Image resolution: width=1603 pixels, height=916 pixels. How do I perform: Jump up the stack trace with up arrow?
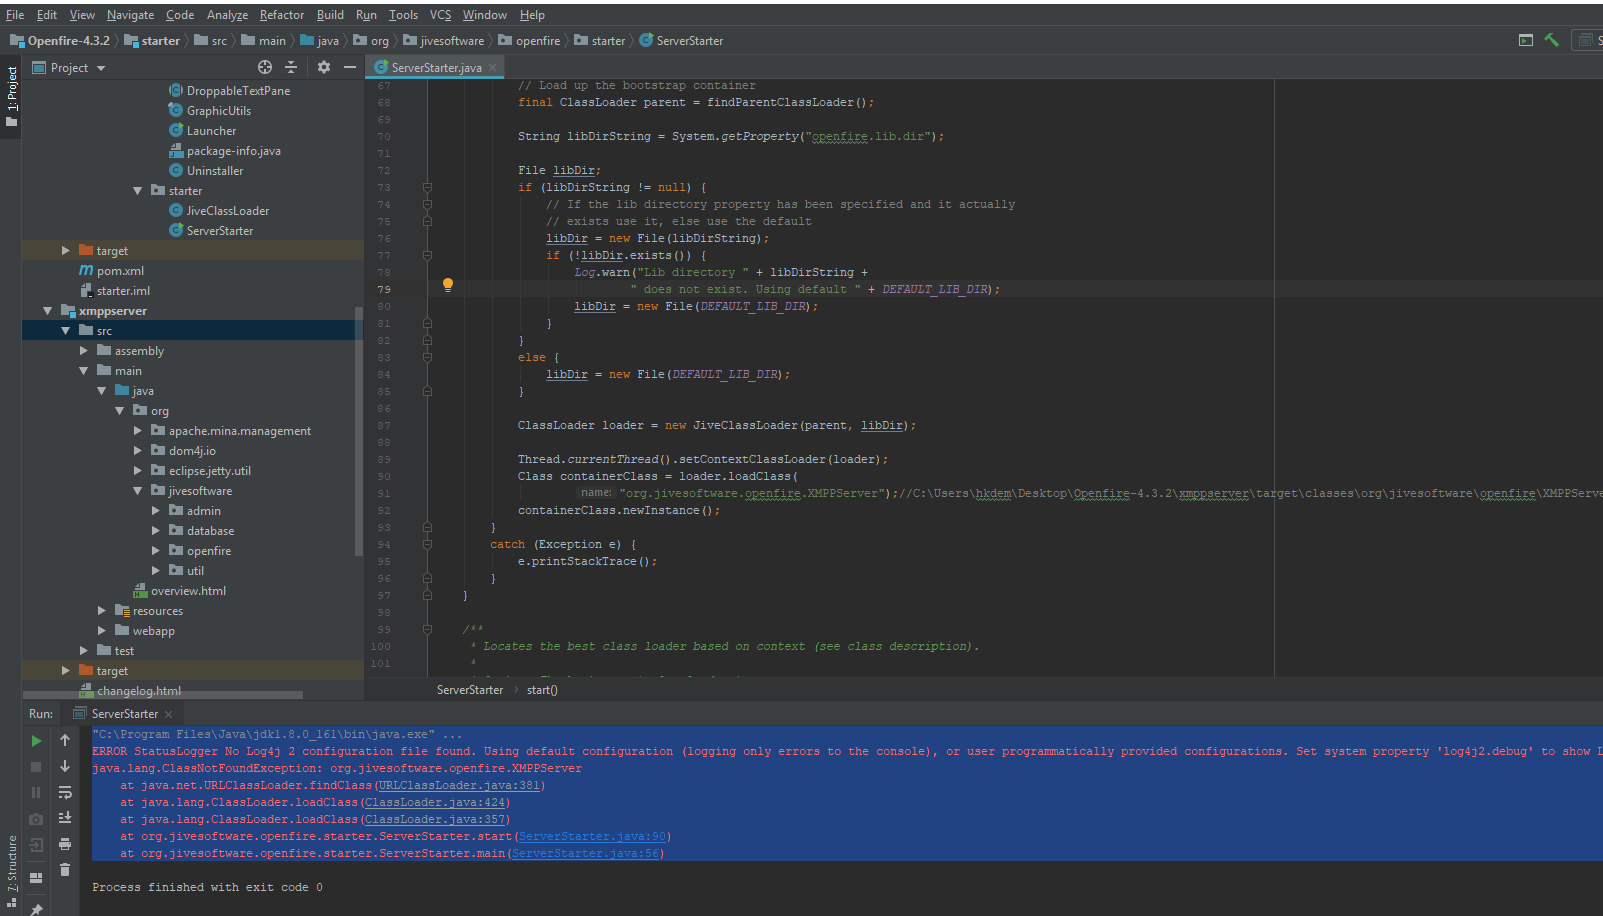coord(65,741)
